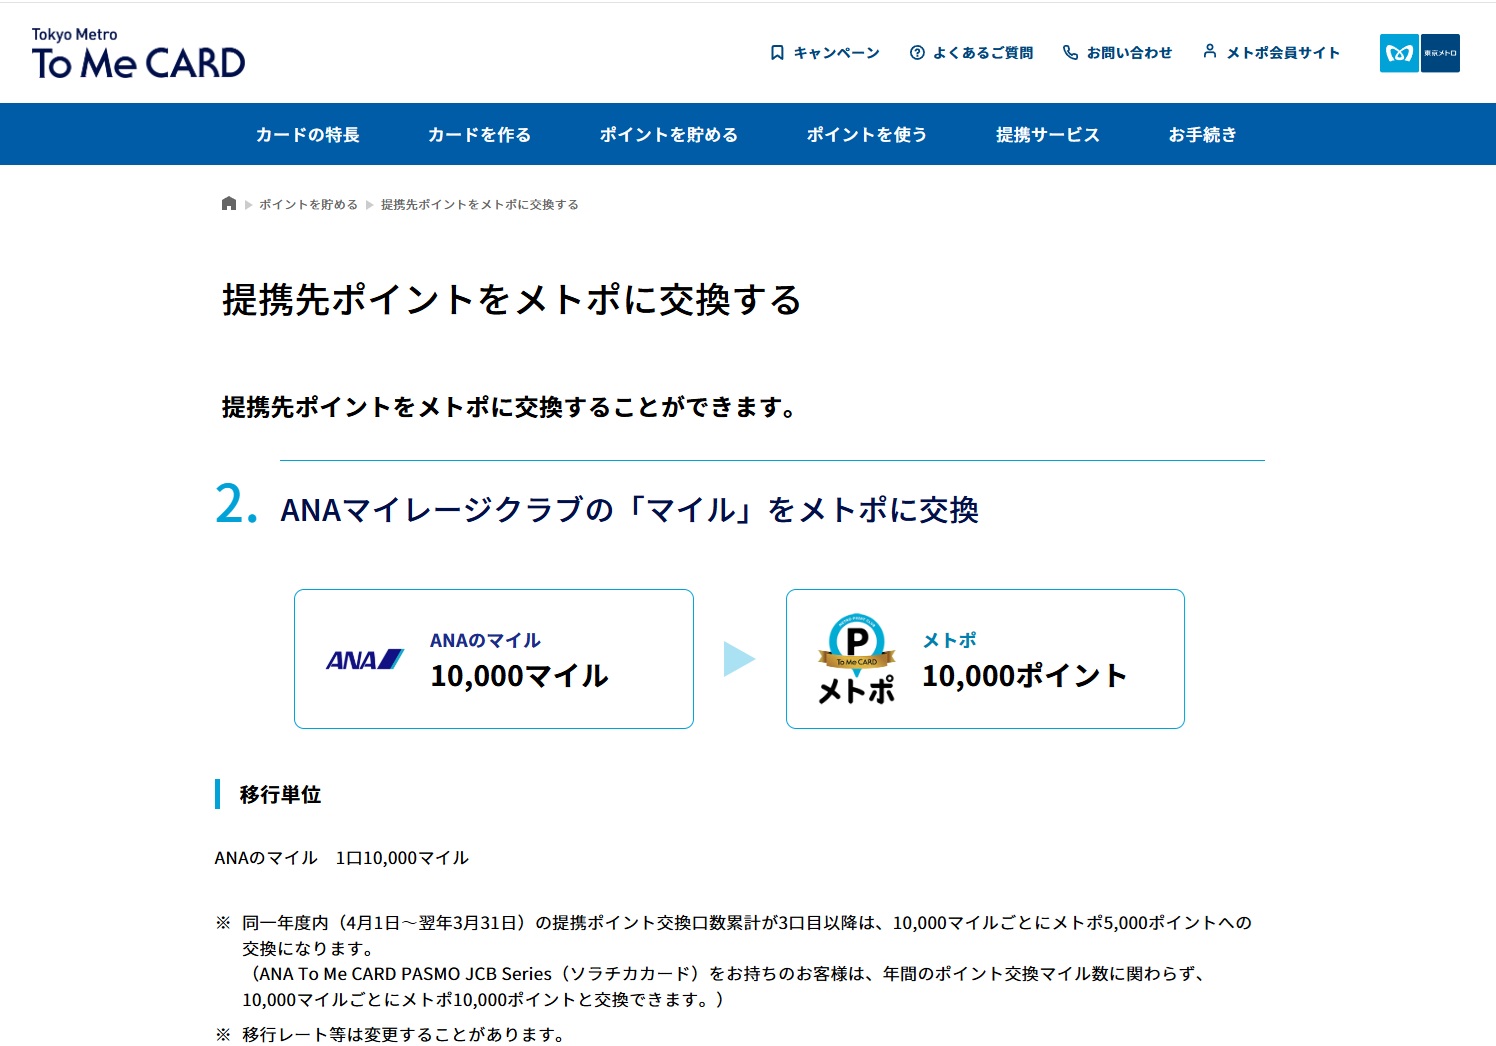Open campaigns via the bookmark icon
Screen dimensions: 1496x1046
coord(775,52)
